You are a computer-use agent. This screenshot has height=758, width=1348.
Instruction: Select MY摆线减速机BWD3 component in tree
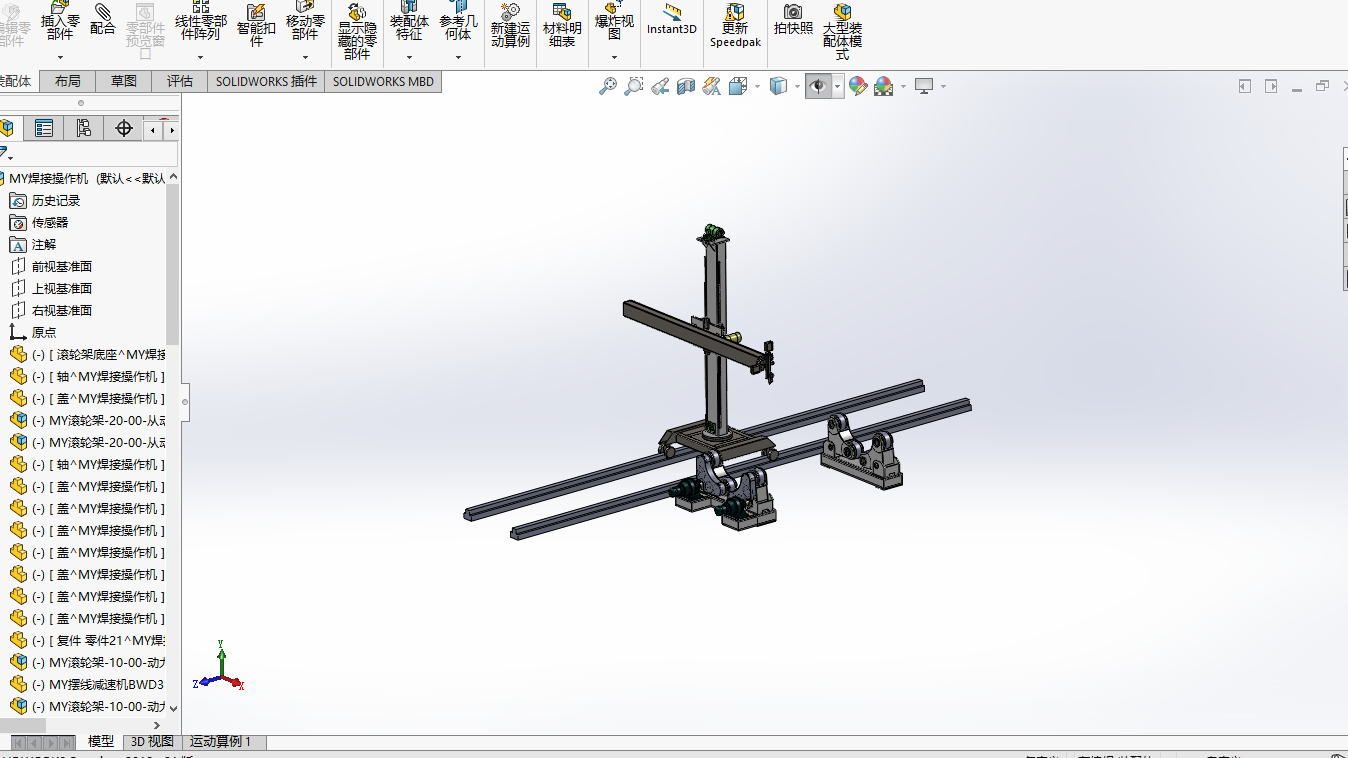[x=87, y=684]
